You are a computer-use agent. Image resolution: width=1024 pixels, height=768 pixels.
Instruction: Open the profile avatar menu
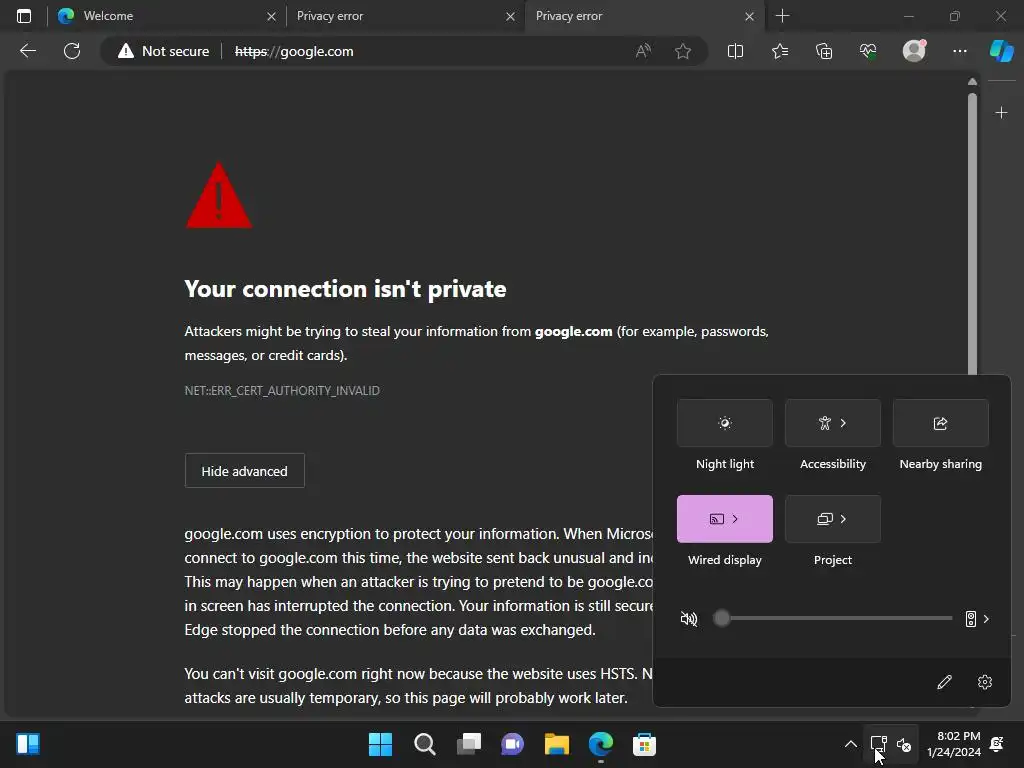(914, 51)
